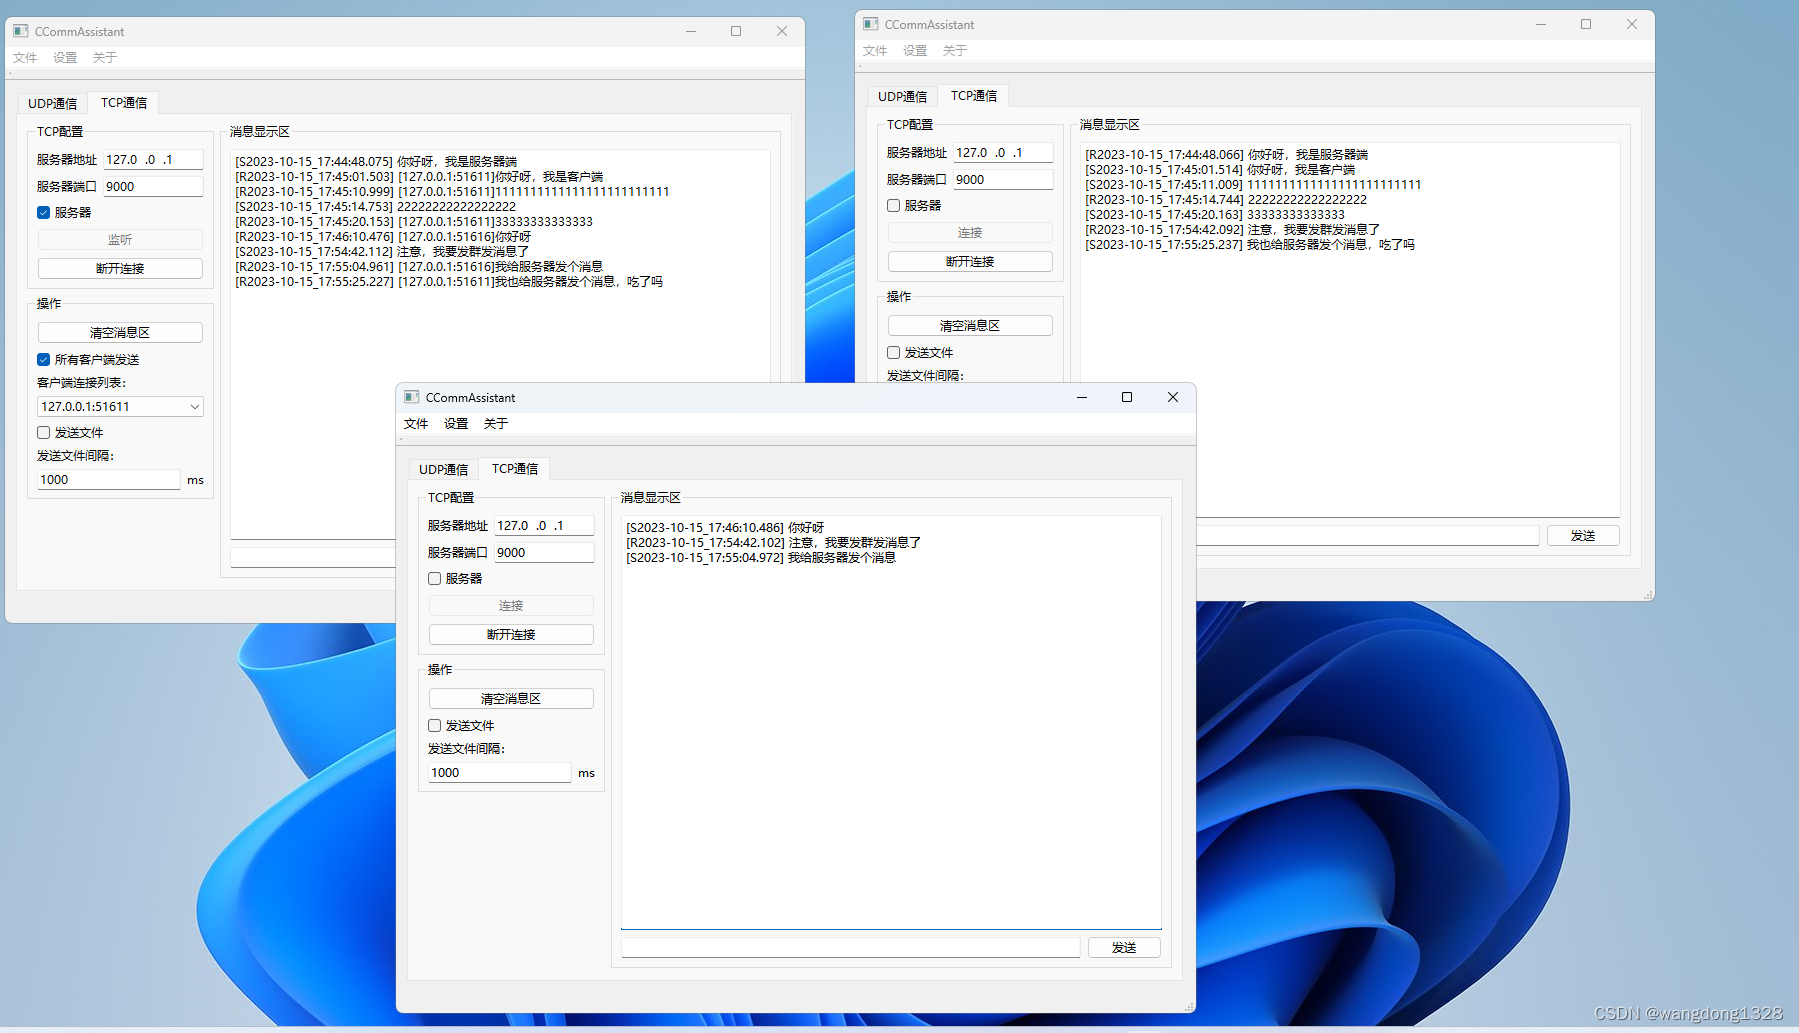
Task: Switch to UDP通信 tab in the left window
Action: 52,103
